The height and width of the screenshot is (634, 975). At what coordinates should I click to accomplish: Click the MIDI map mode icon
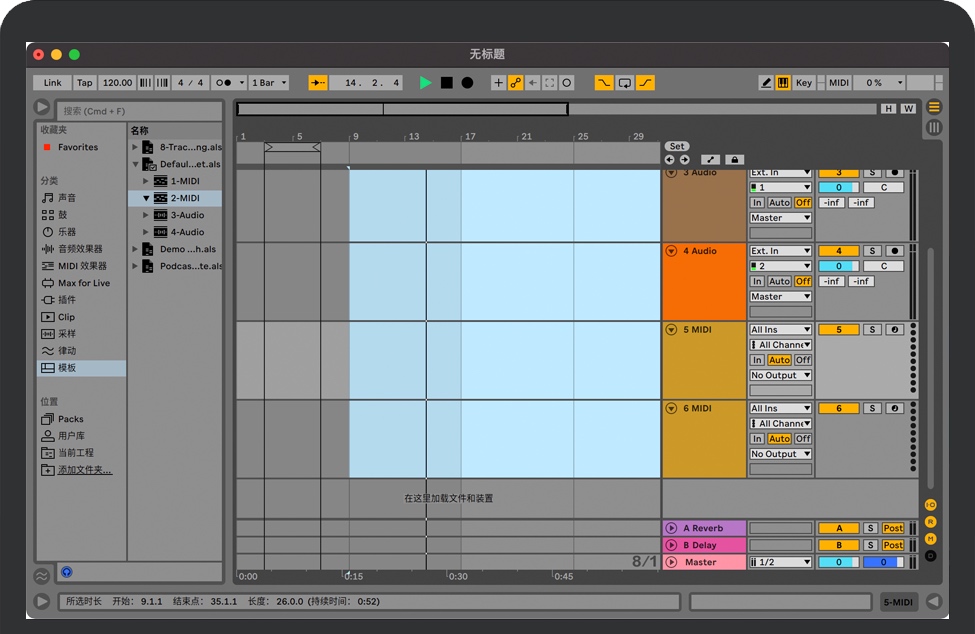[x=838, y=82]
